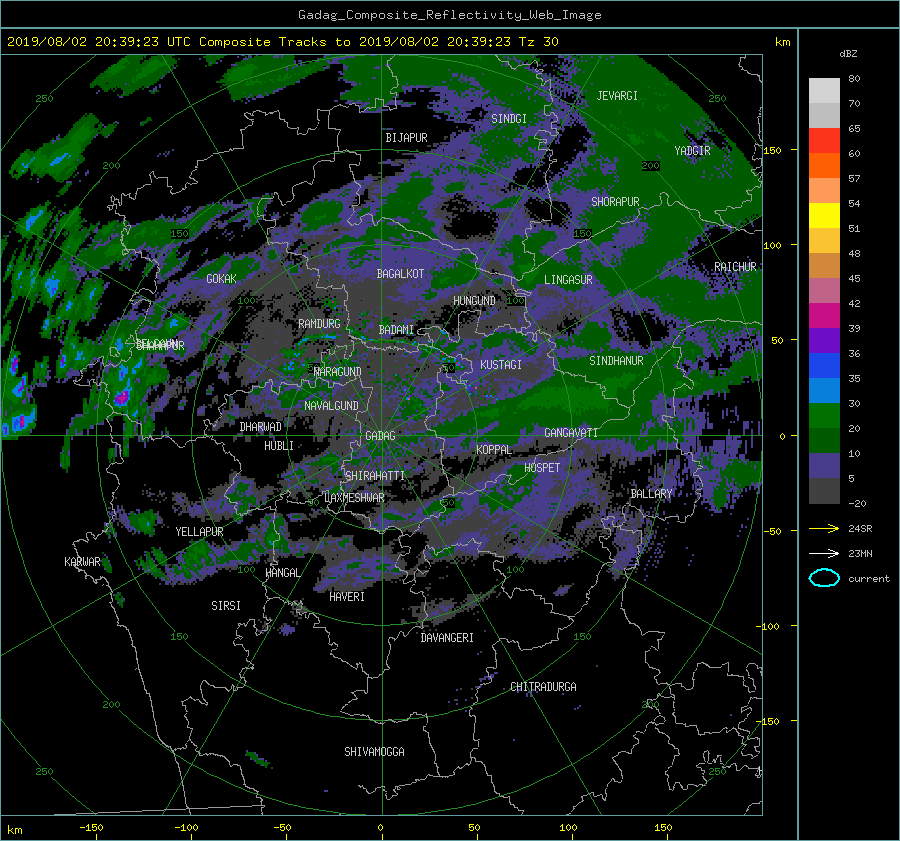Screen dimensions: 900x841
Task: Pick the green 30 dBZ color swatch
Action: click(824, 415)
